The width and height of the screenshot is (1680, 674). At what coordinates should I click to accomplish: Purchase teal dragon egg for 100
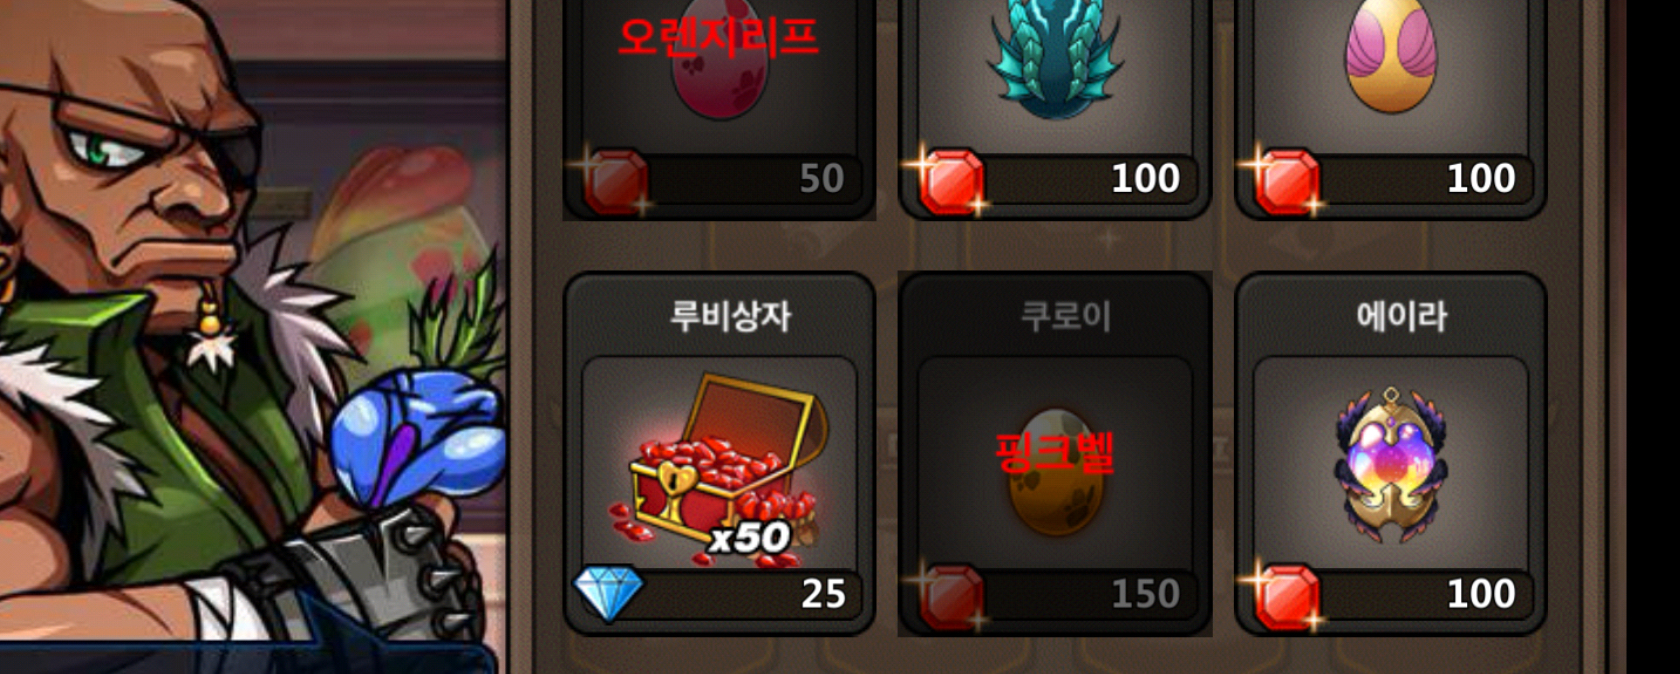click(x=1055, y=178)
